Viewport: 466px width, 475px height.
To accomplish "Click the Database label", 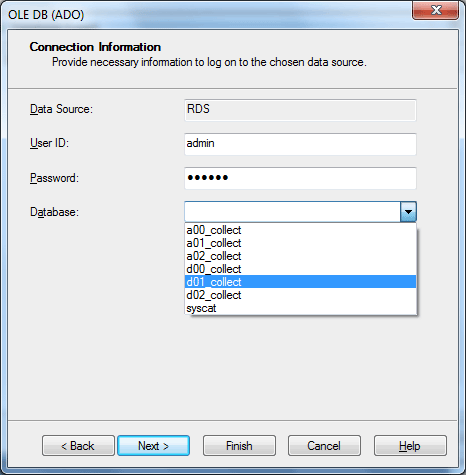I will (54, 212).
